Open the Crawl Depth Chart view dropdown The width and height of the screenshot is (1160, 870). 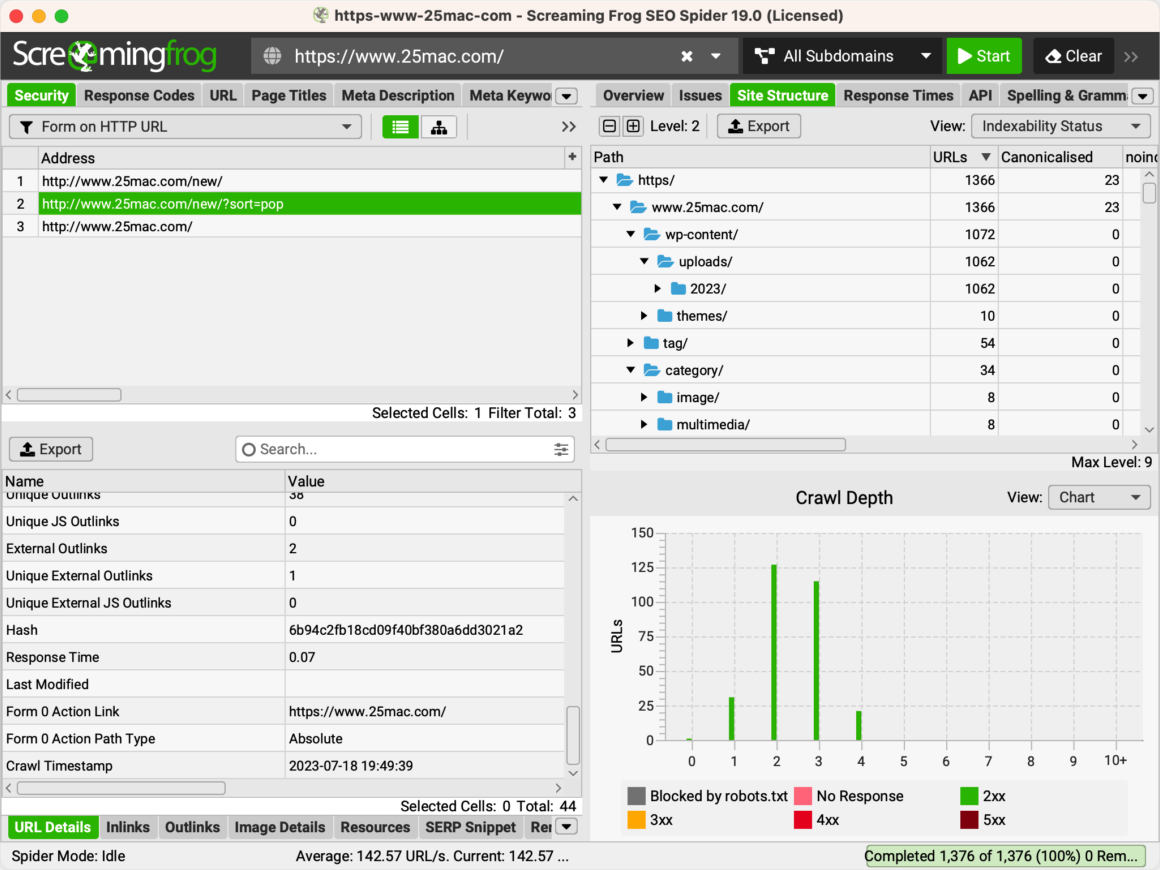coord(1099,497)
